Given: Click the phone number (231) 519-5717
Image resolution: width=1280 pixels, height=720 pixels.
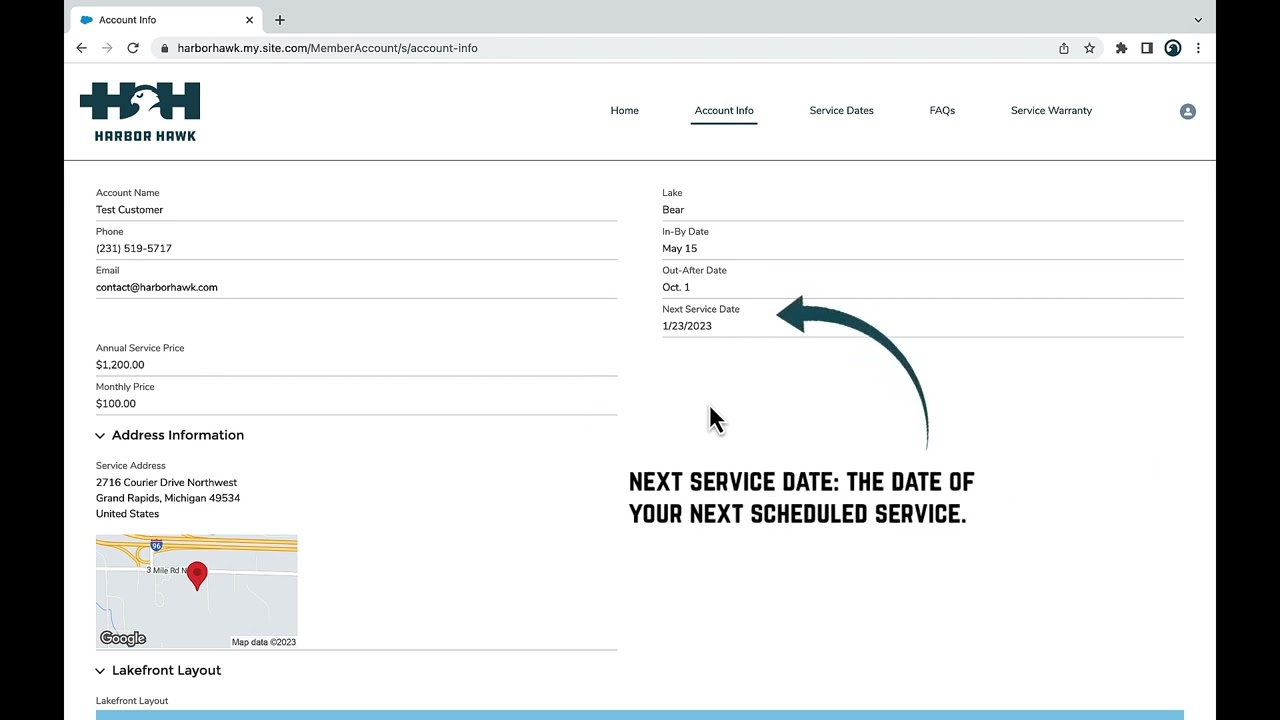Looking at the screenshot, I should 134,249.
